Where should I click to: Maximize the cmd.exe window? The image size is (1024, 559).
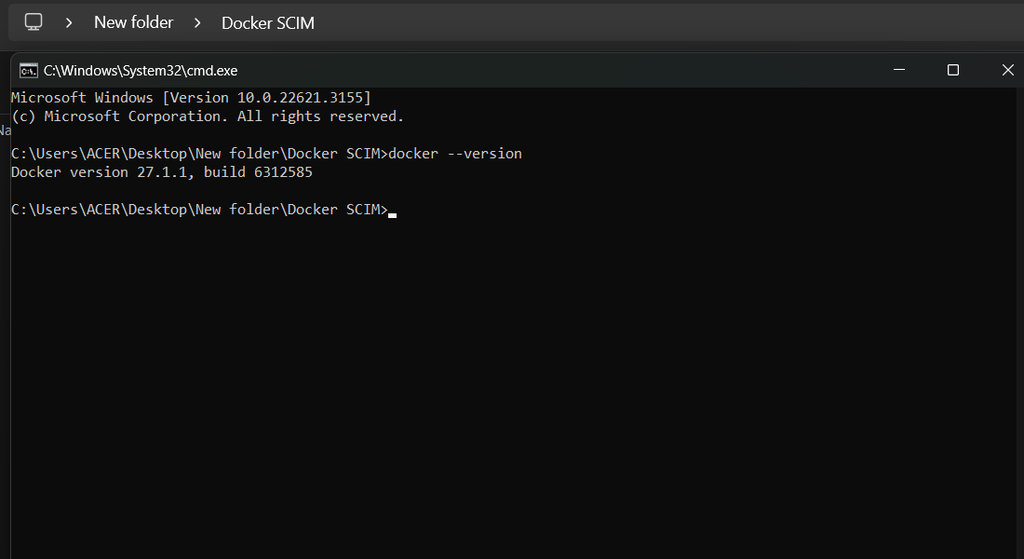(x=953, y=70)
